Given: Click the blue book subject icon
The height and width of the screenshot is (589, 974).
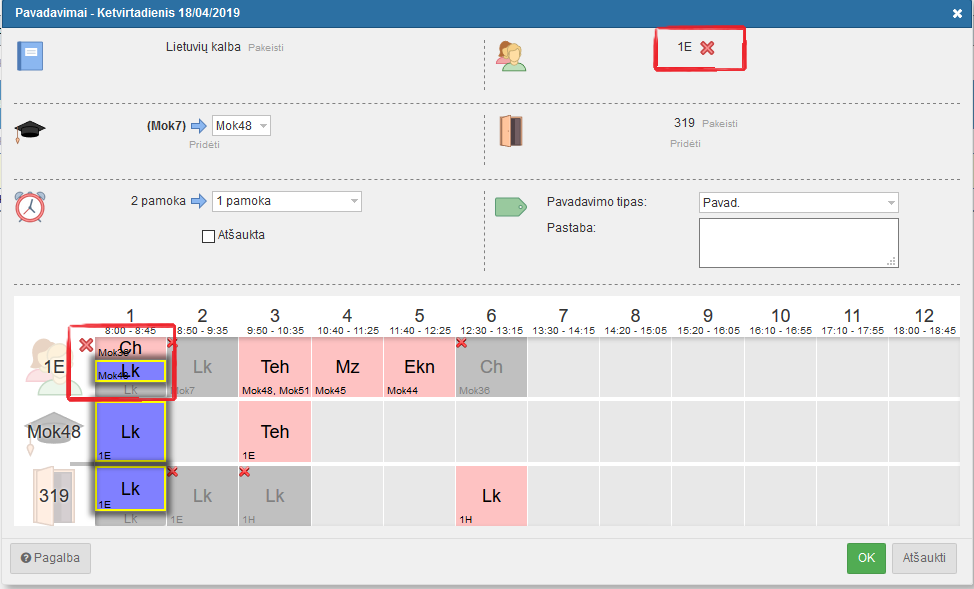Looking at the screenshot, I should click(x=30, y=56).
